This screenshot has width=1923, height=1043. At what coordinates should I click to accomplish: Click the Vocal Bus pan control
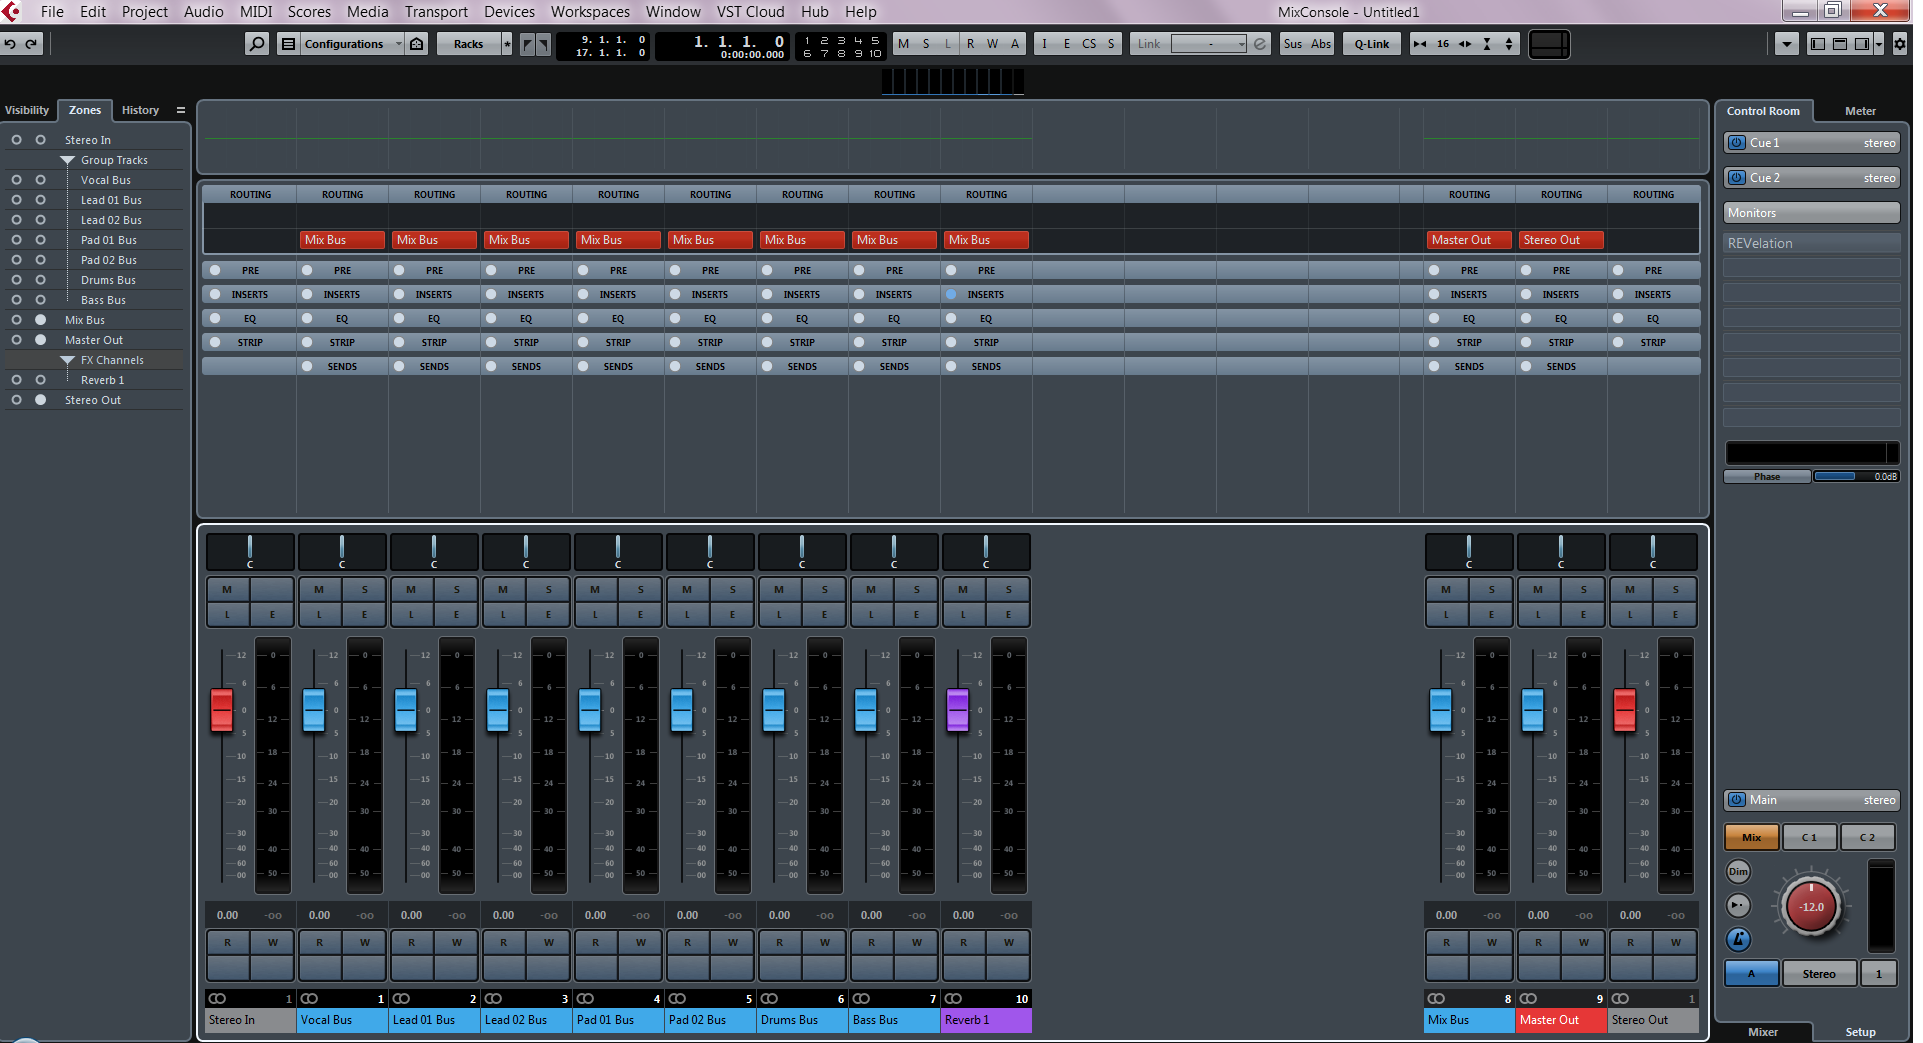pos(342,552)
